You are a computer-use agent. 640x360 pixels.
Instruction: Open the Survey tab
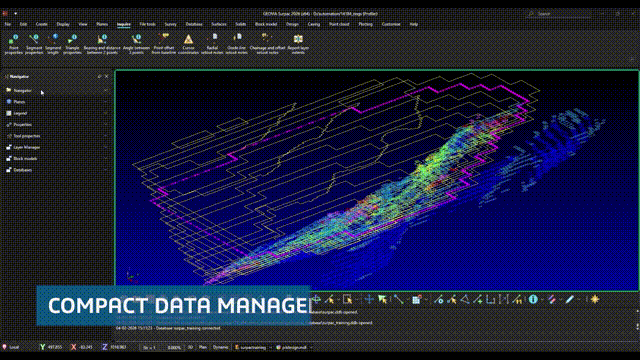[170, 24]
